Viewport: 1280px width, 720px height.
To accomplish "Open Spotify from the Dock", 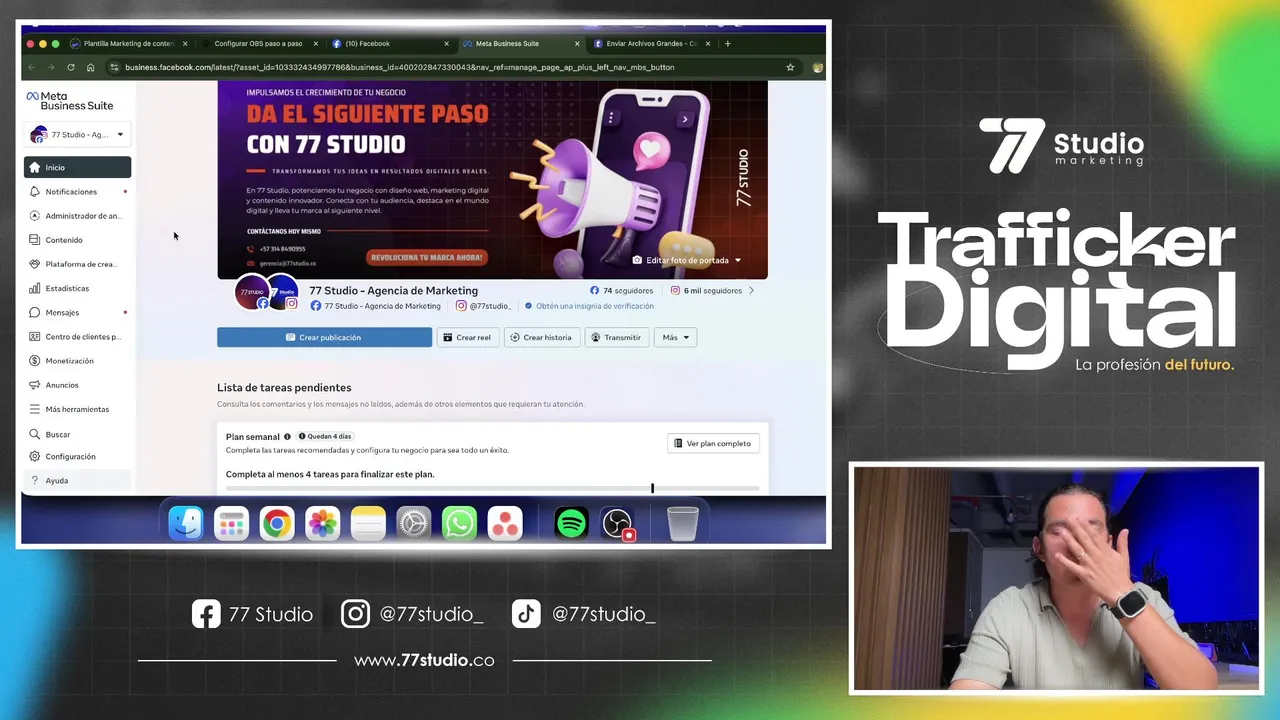I will coord(571,523).
